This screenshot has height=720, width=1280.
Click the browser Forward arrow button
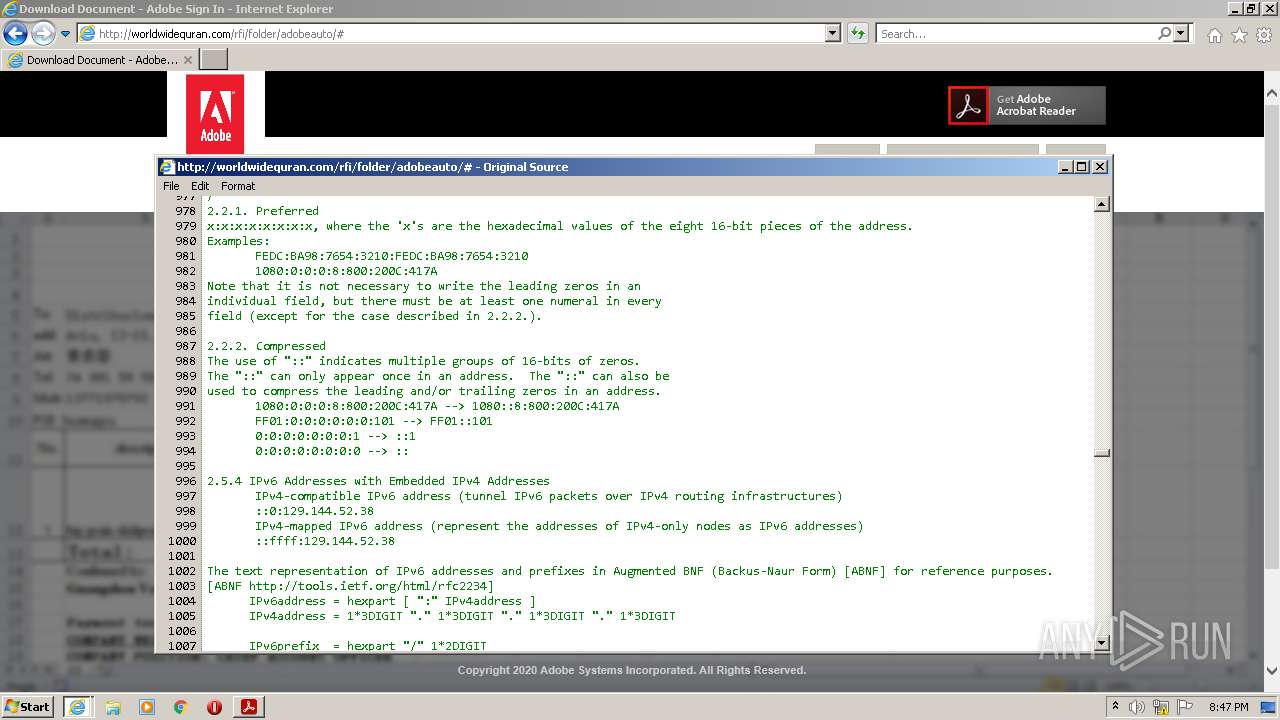(43, 33)
